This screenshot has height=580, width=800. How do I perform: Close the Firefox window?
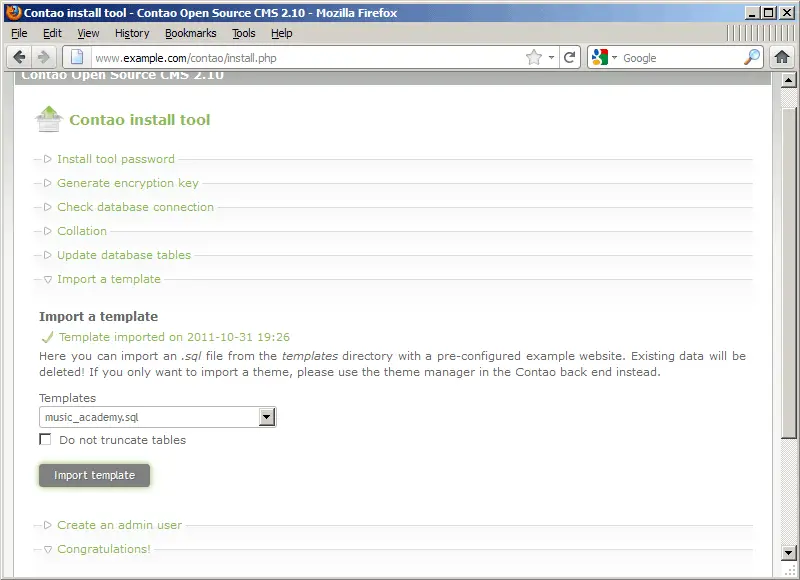[787, 13]
